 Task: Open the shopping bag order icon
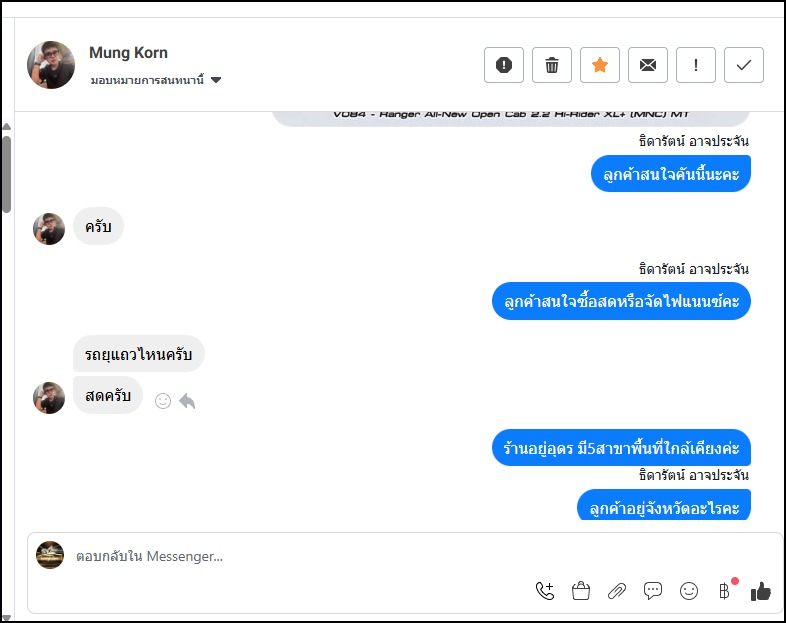(581, 591)
